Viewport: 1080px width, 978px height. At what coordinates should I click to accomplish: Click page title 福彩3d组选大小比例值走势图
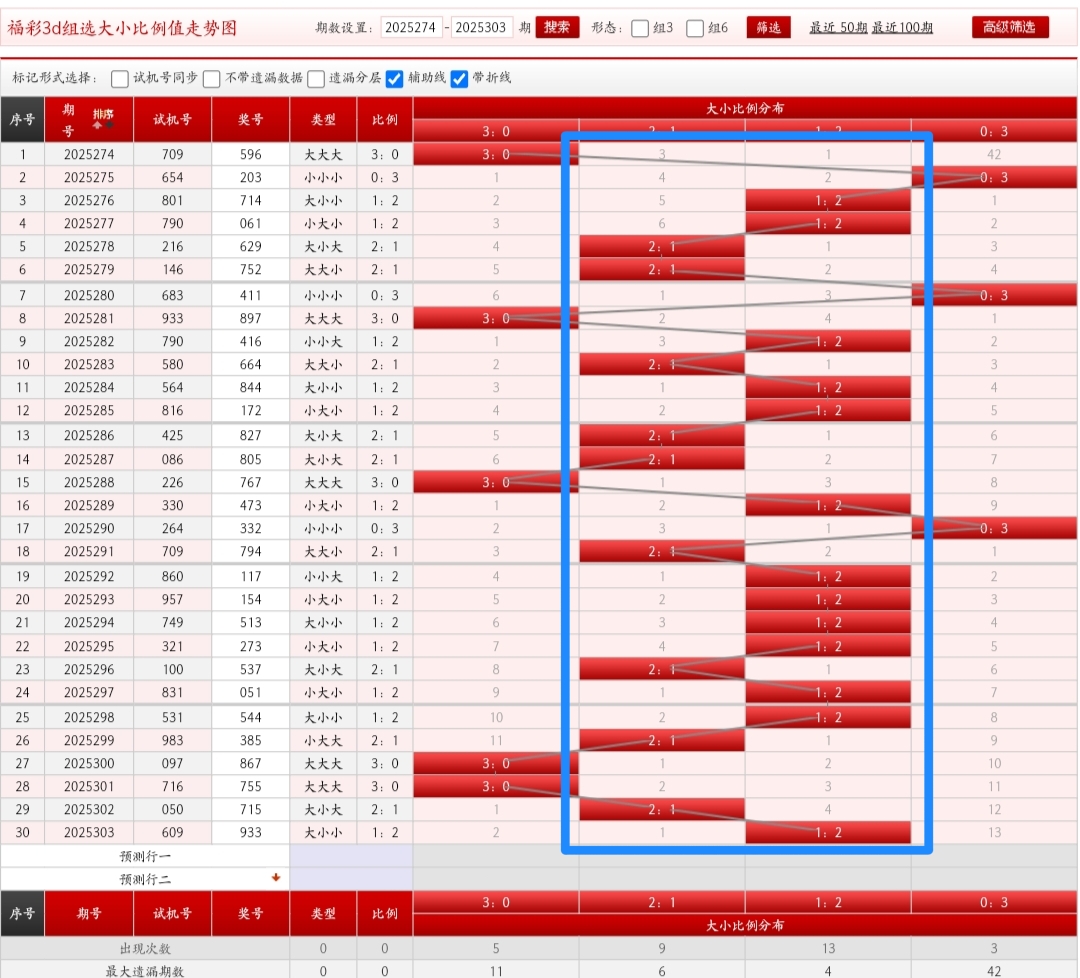coord(123,28)
